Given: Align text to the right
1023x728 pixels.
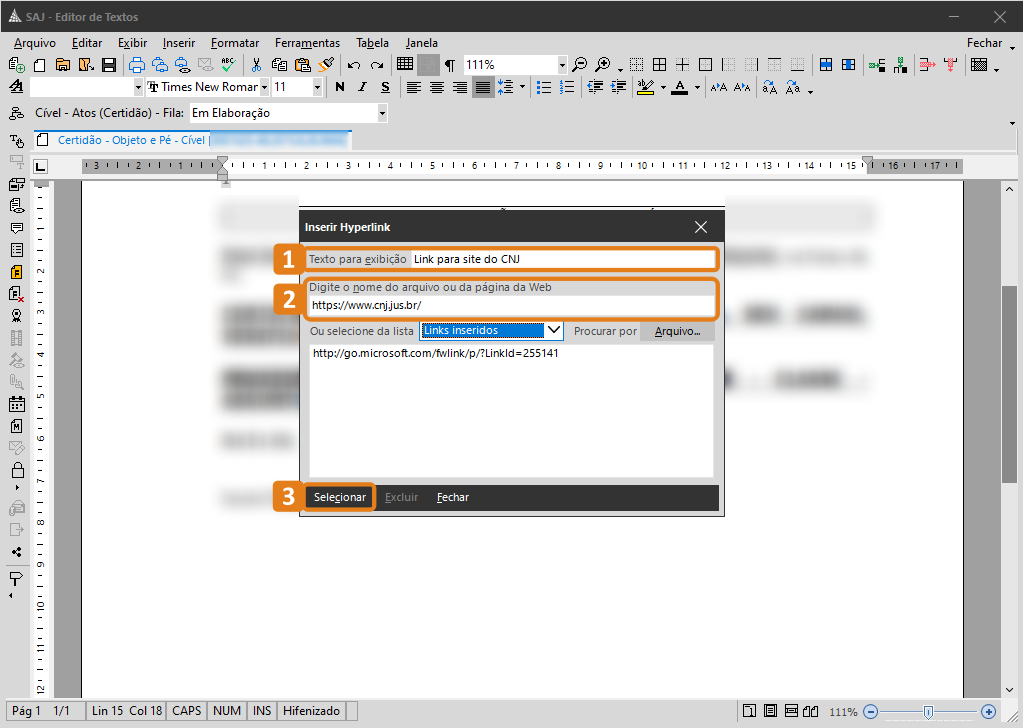Looking at the screenshot, I should coord(460,87).
